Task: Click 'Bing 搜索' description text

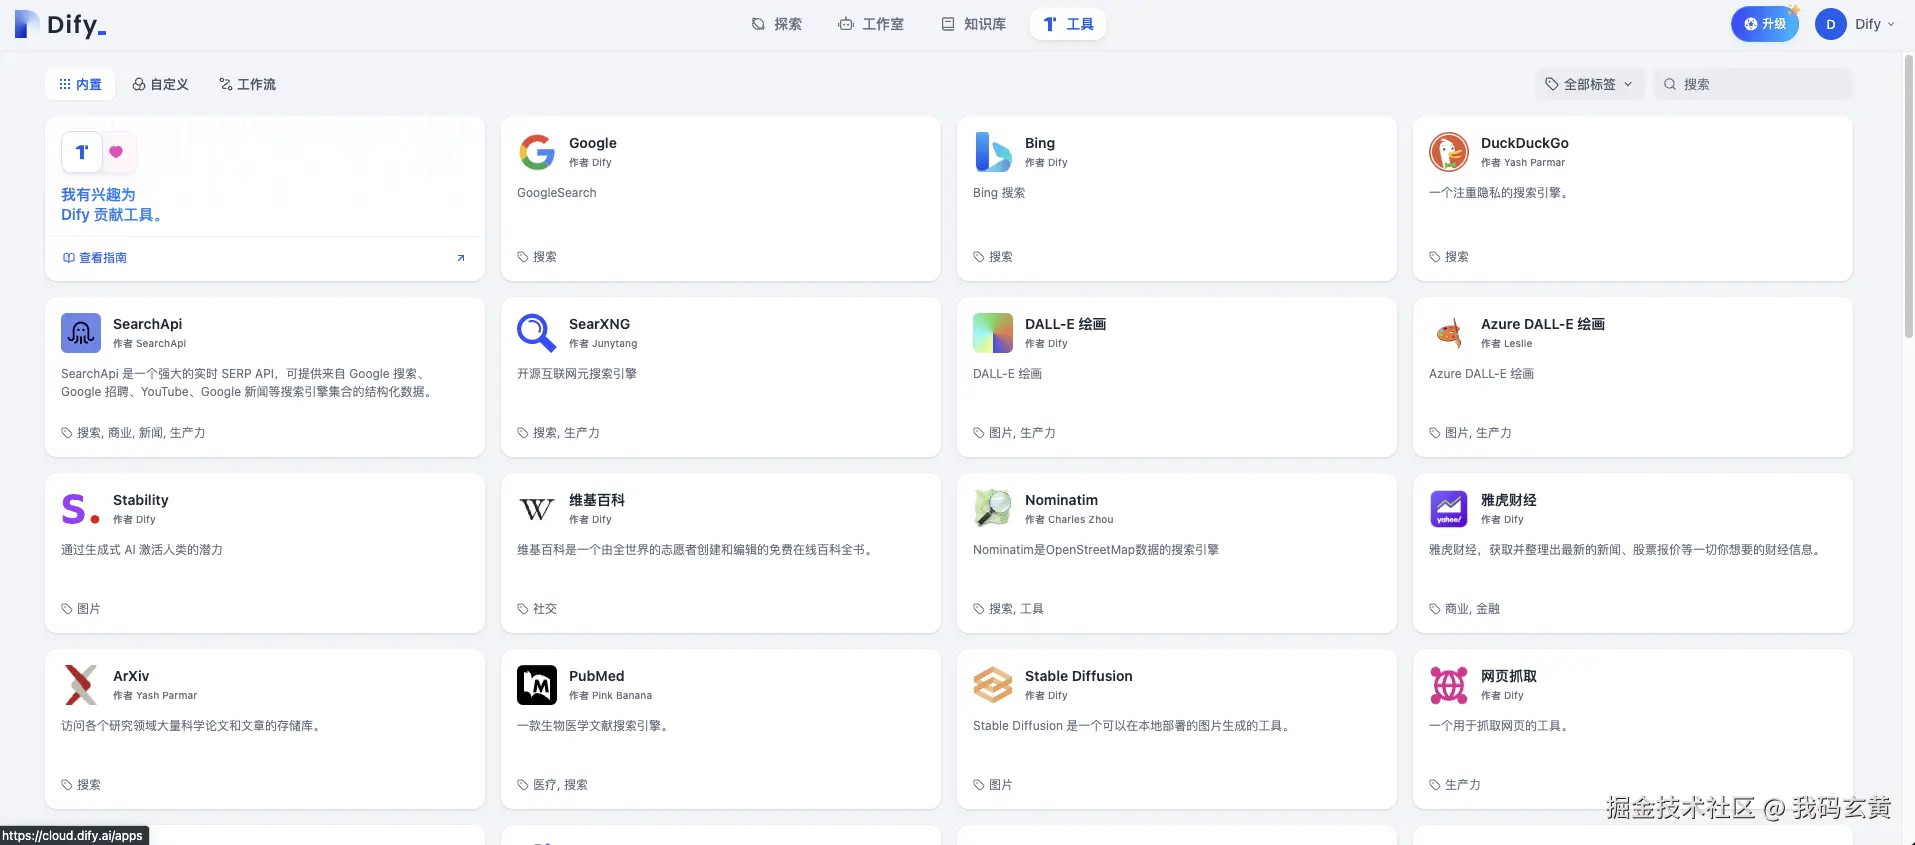Action: coord(999,193)
